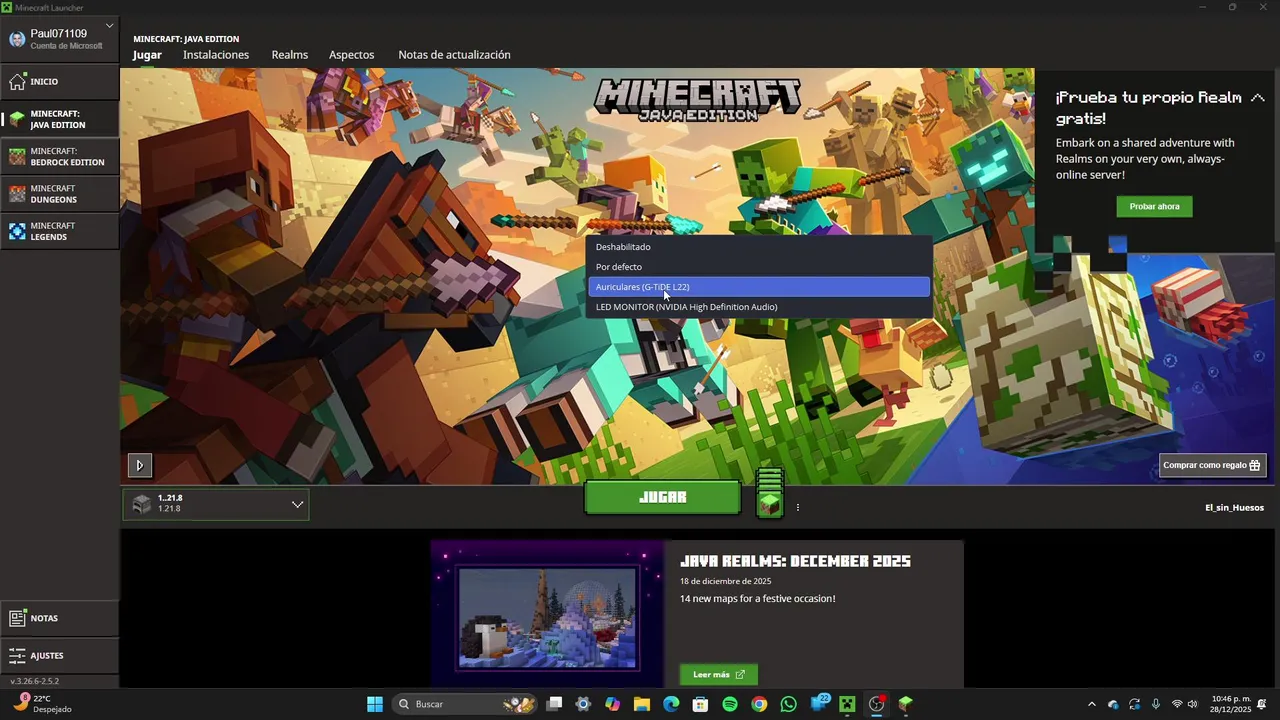Open Spotify from the taskbar

[730, 704]
